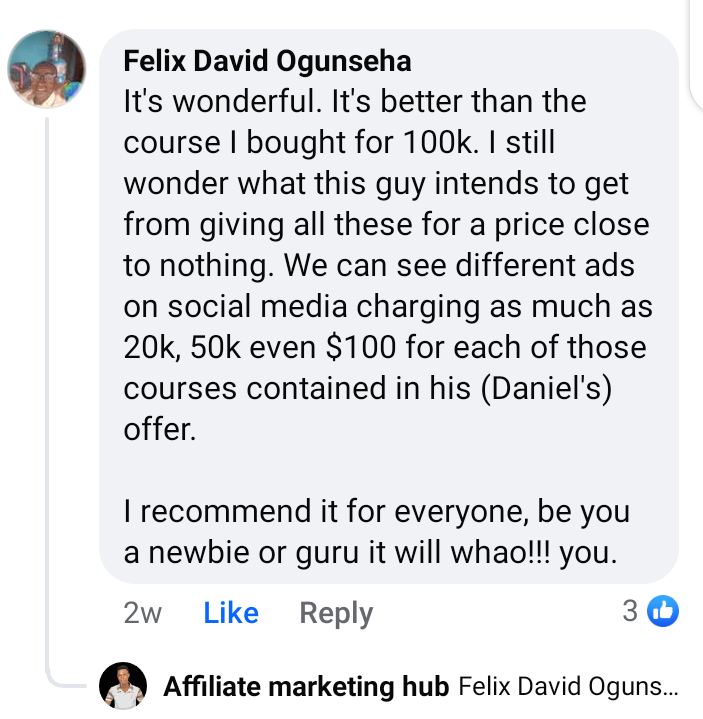Click the first line "It's wonderful" in the comment
703x719 pixels.
[x=222, y=101]
